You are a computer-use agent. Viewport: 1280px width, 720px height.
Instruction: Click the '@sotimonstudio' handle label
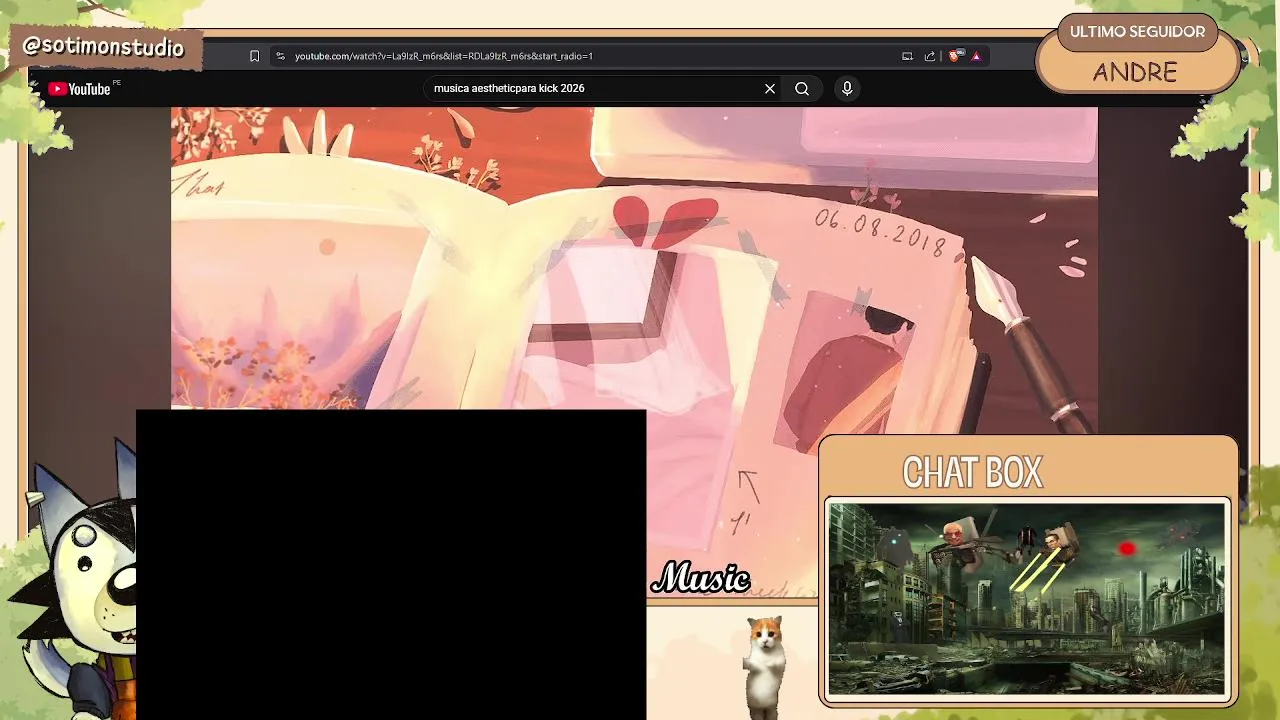click(x=104, y=47)
